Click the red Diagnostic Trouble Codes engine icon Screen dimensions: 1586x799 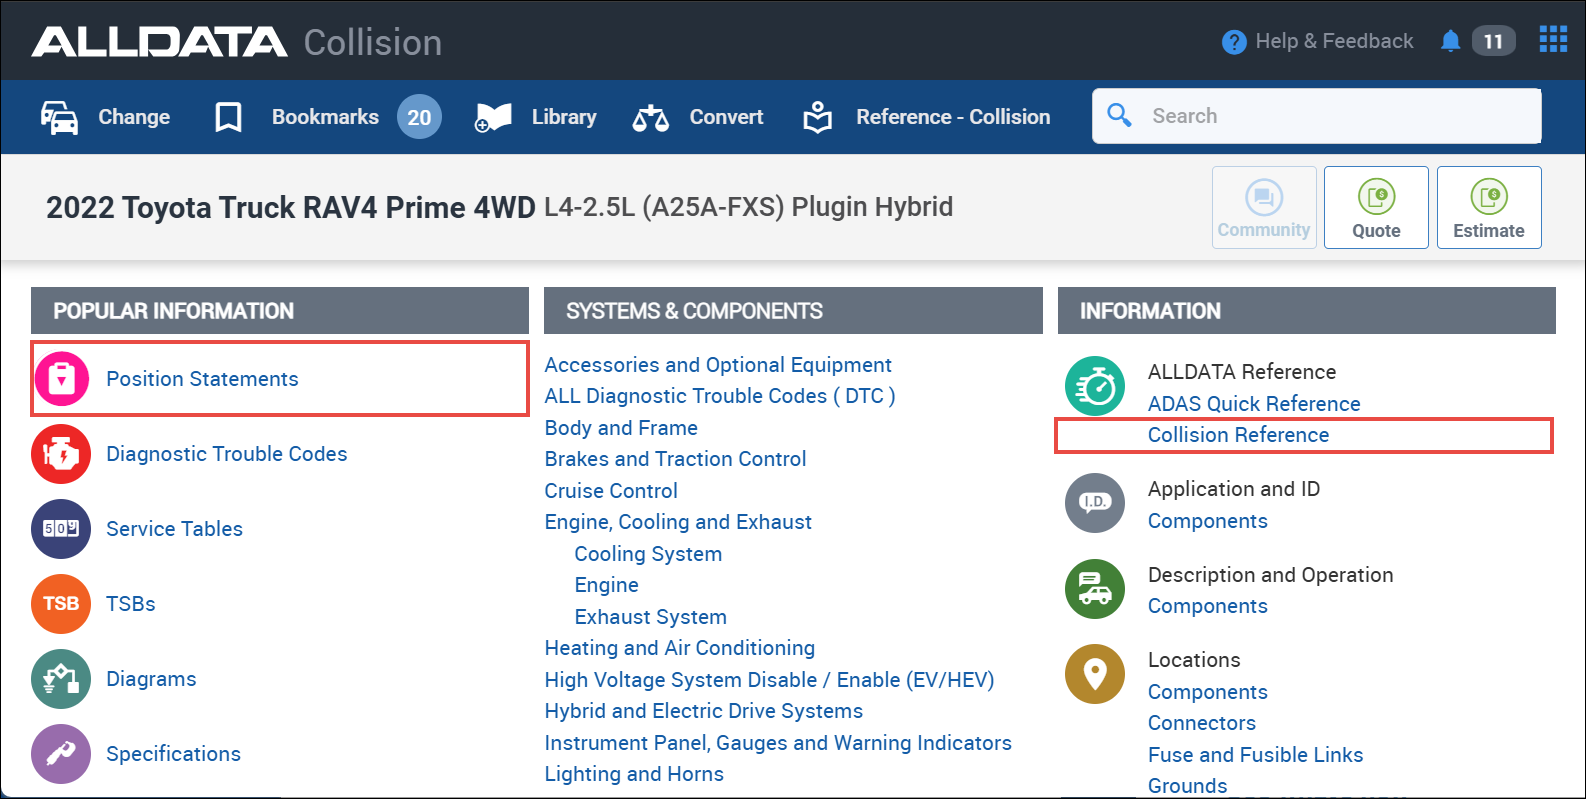pyautogui.click(x=61, y=454)
